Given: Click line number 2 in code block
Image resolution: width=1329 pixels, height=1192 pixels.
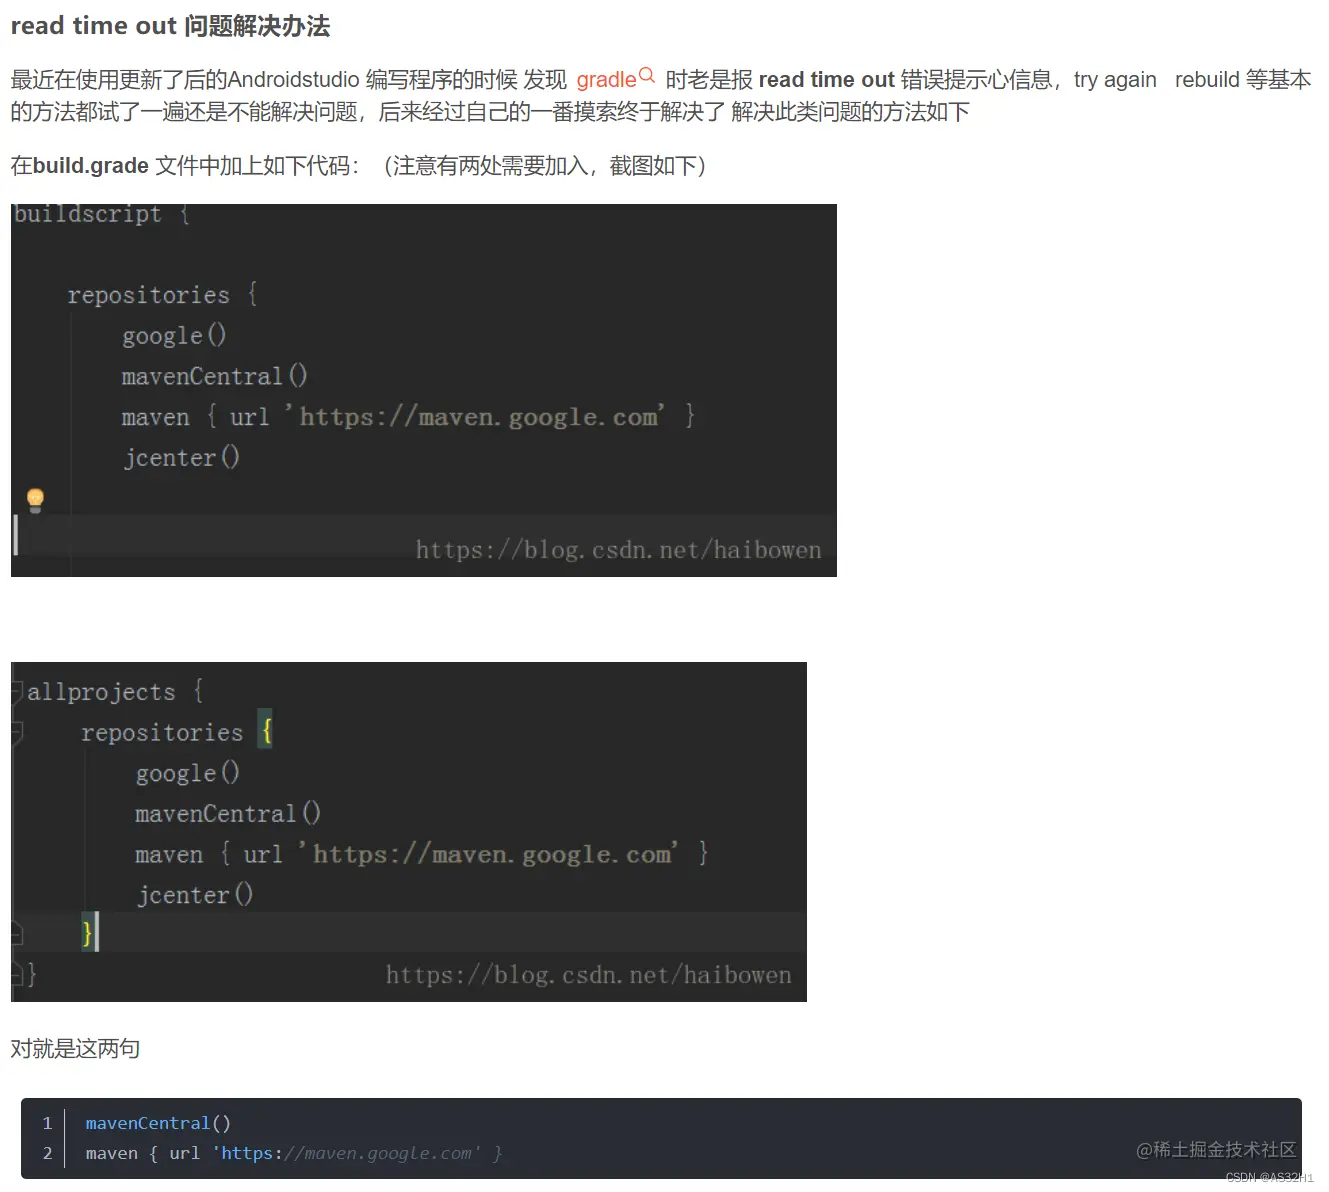Looking at the screenshot, I should (47, 1153).
